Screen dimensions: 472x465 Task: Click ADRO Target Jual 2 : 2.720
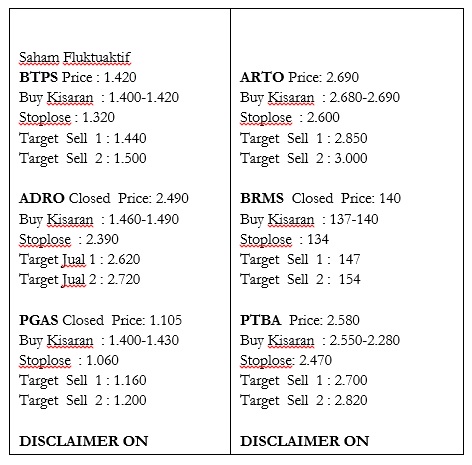(80, 280)
